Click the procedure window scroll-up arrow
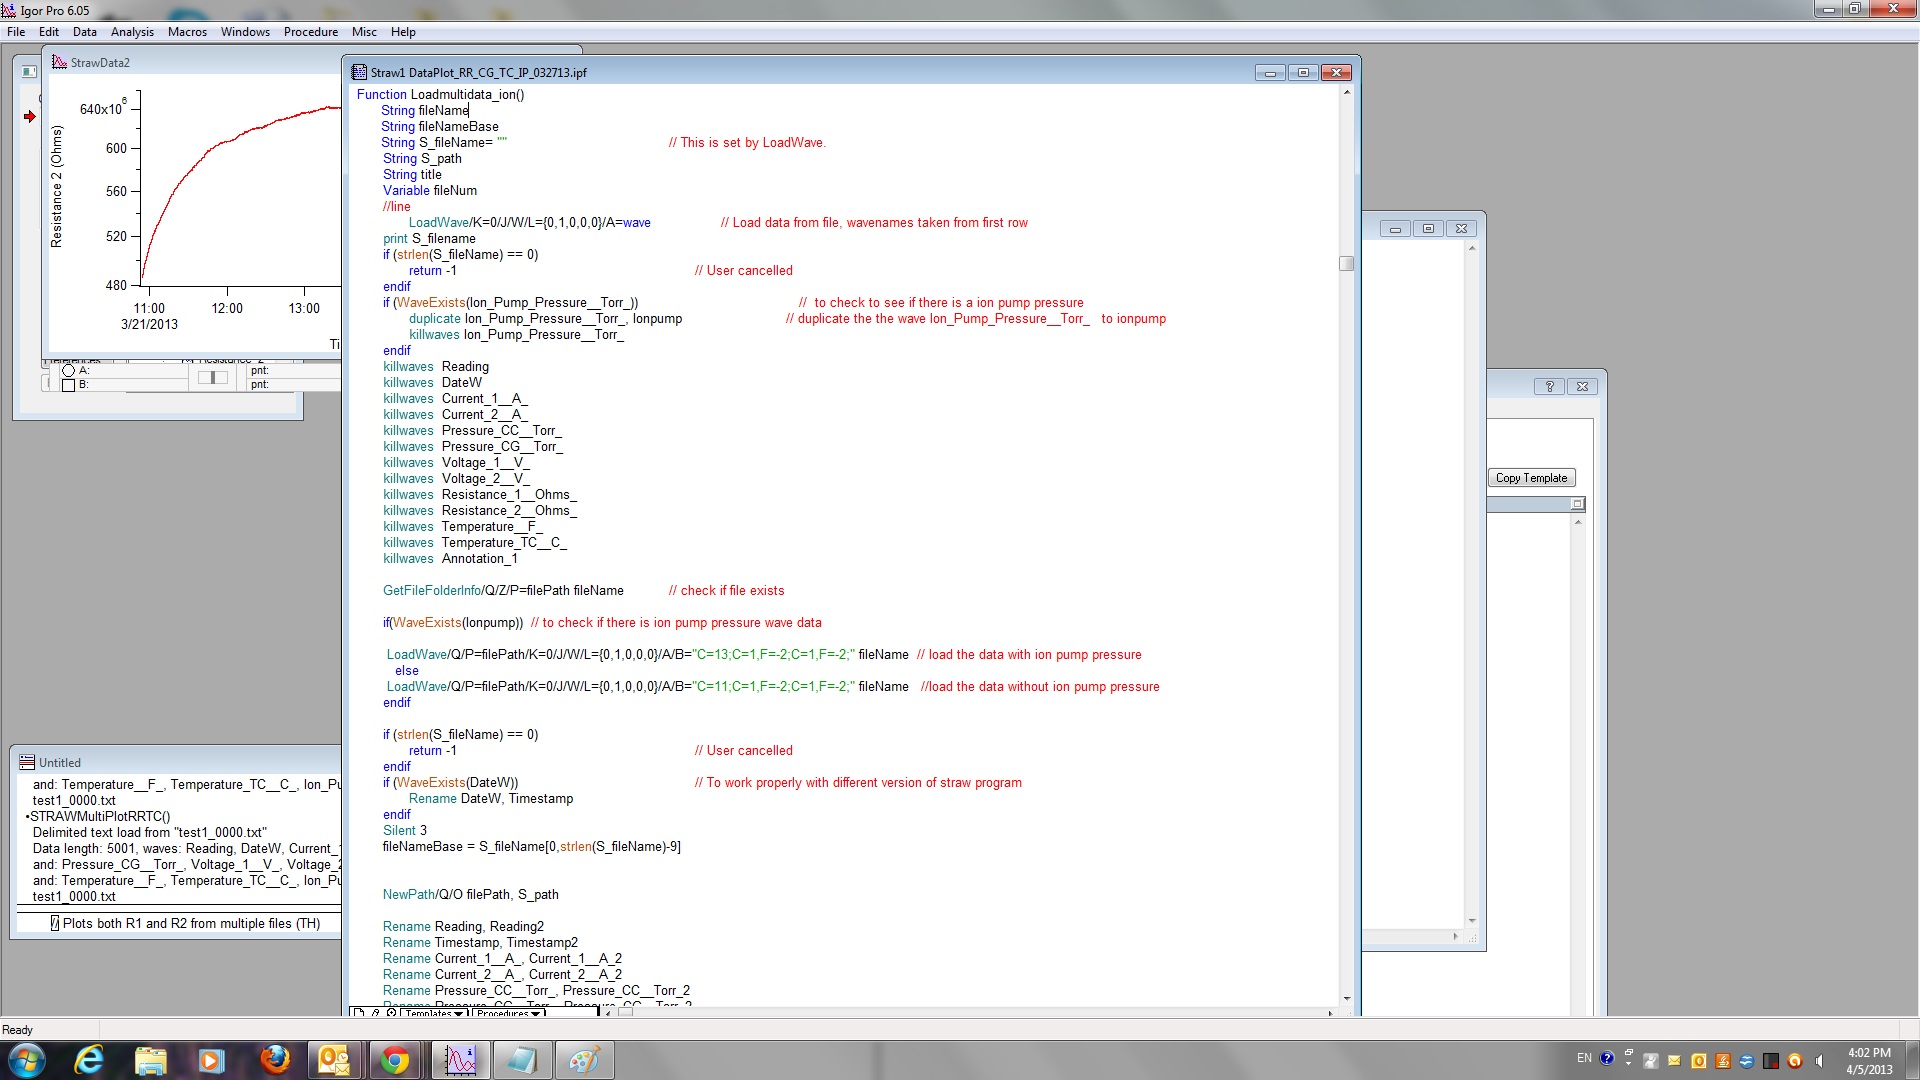The height and width of the screenshot is (1080, 1920). pyautogui.click(x=1347, y=92)
